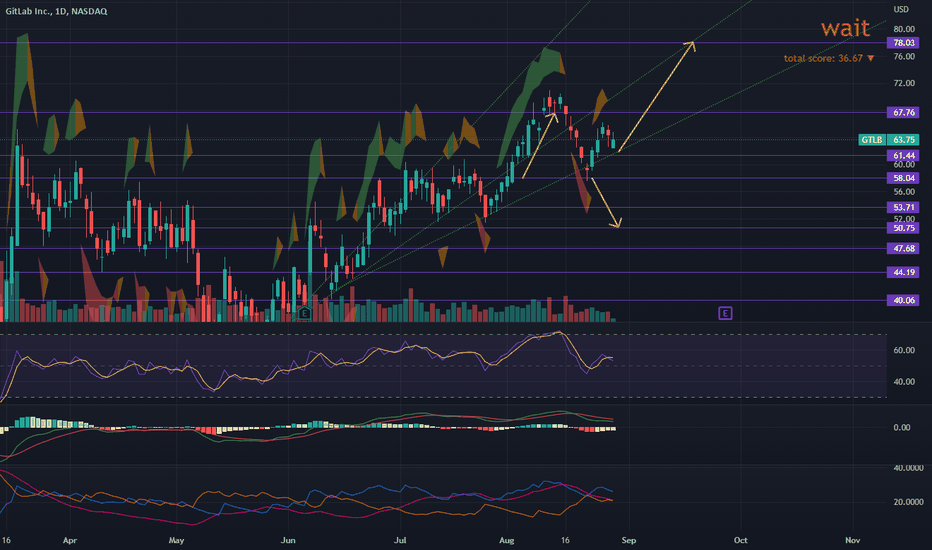Viewport: 932px width, 550px height.
Task: Select the 47.68 price level label
Action: (903, 249)
